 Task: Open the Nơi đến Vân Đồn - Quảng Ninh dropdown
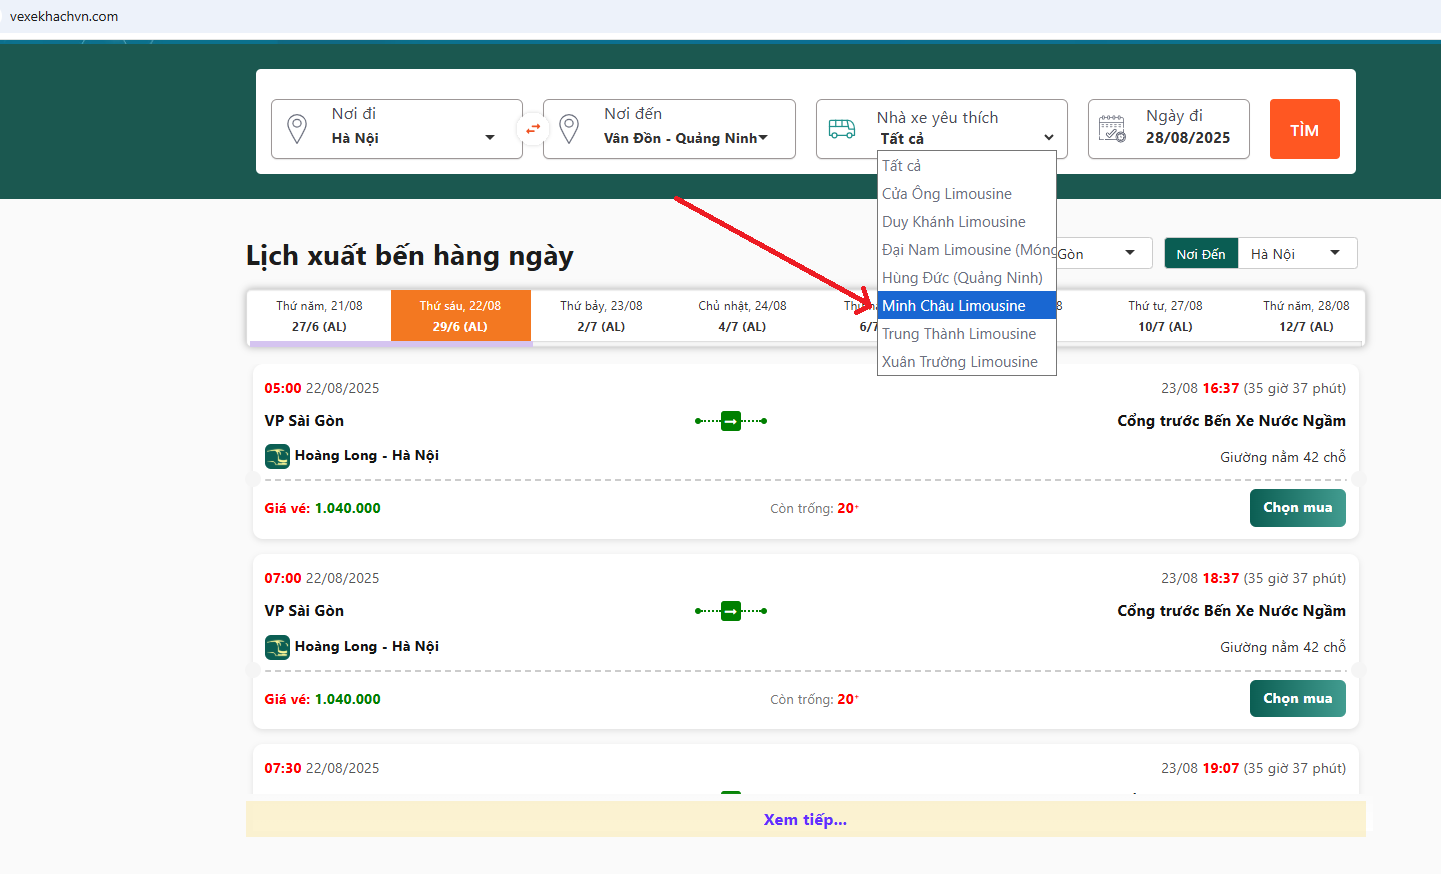click(669, 129)
